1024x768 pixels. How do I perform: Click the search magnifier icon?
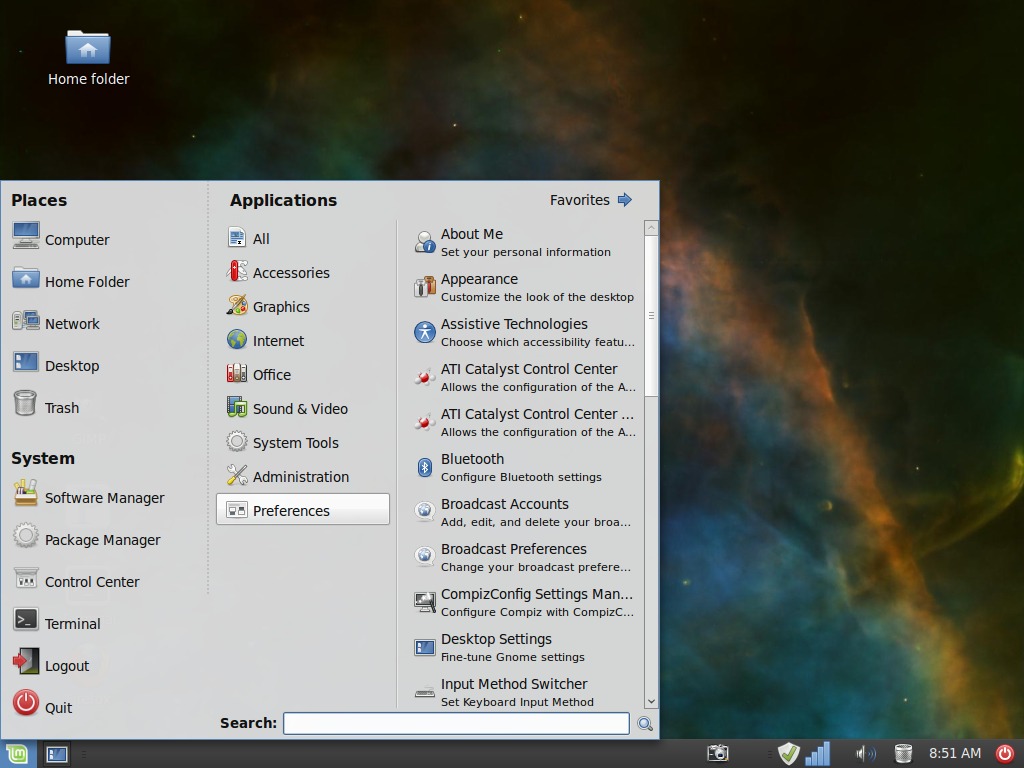[x=645, y=724]
